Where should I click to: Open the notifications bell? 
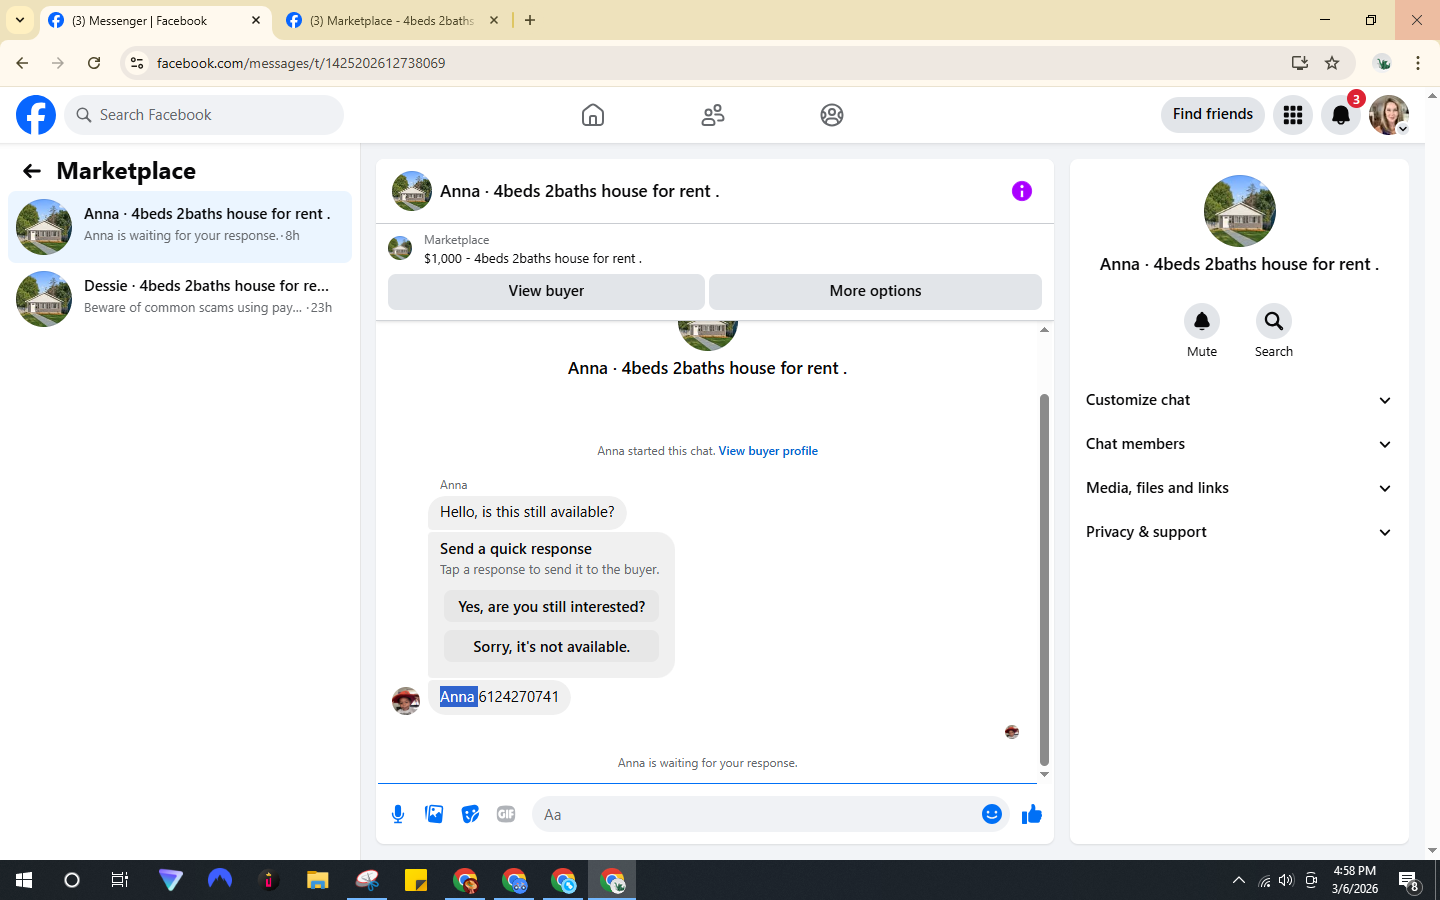coord(1341,115)
